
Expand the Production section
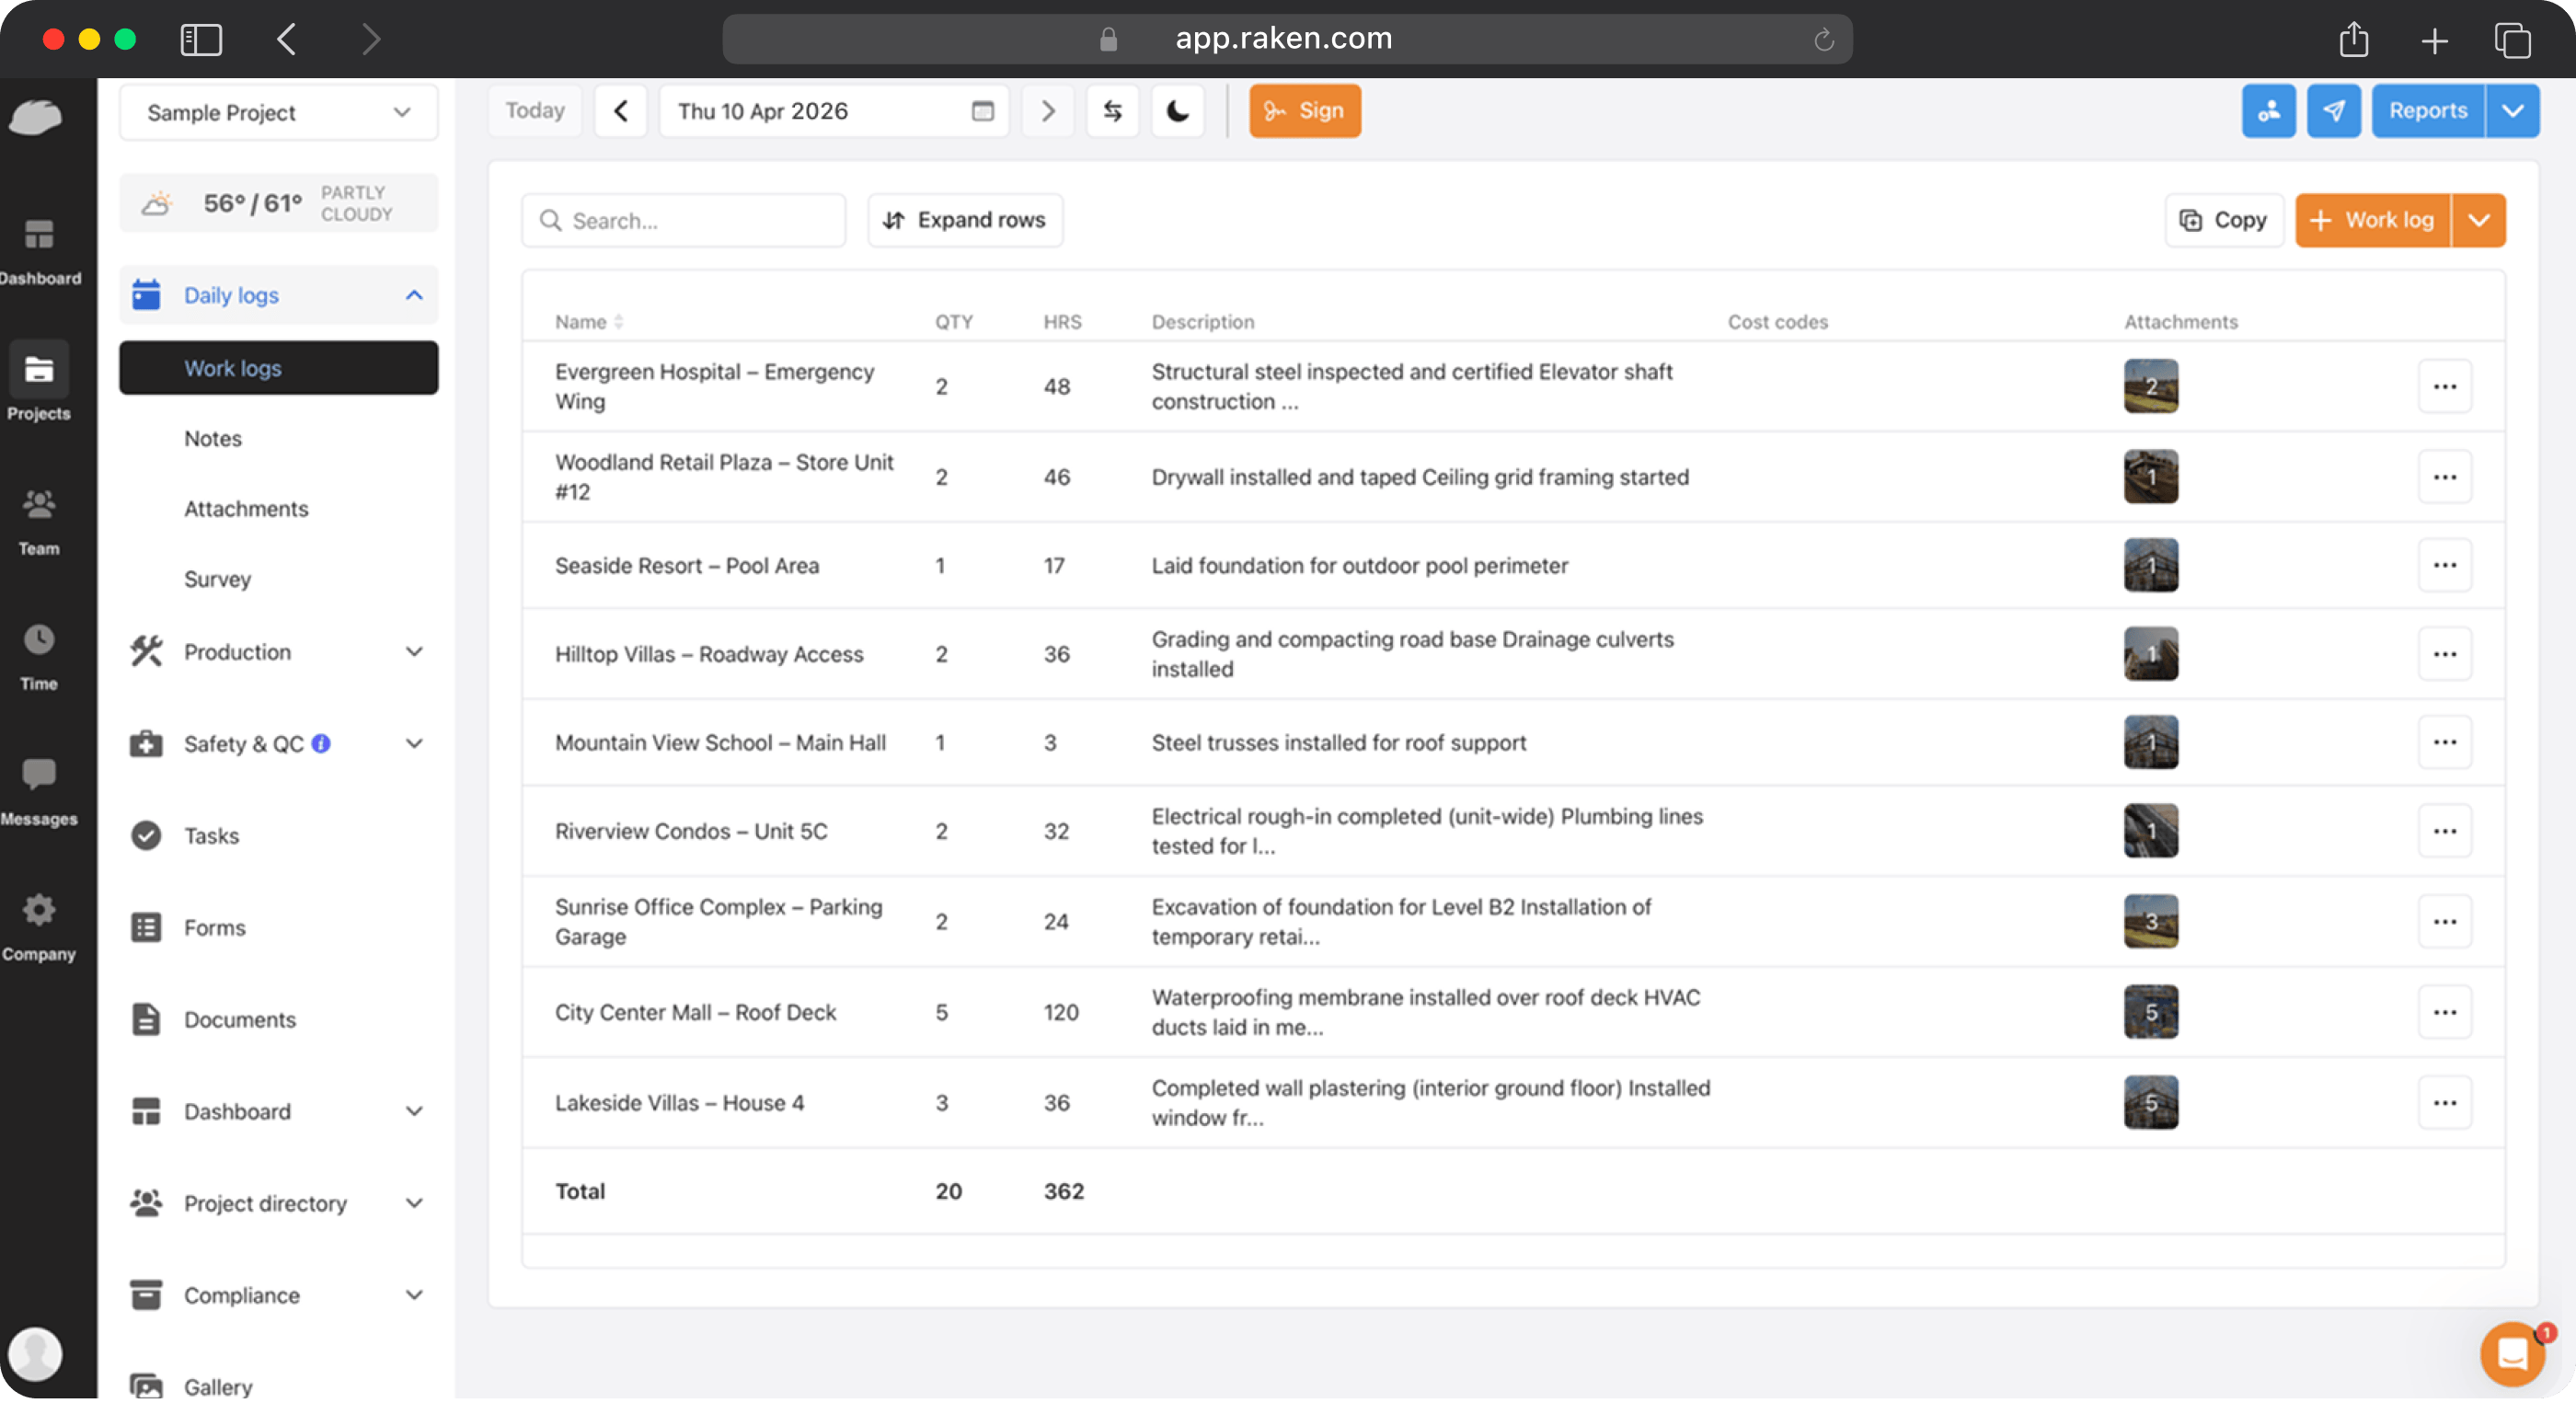[x=279, y=652]
